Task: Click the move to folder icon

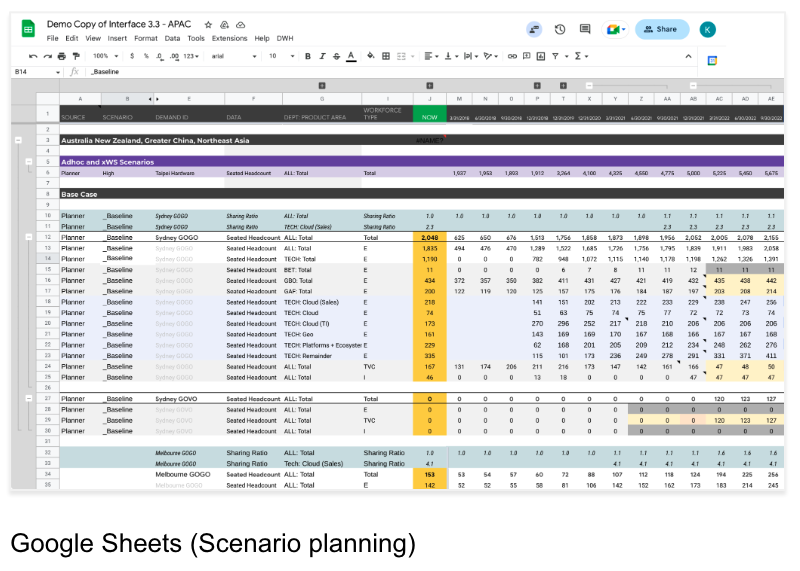Action: [224, 24]
